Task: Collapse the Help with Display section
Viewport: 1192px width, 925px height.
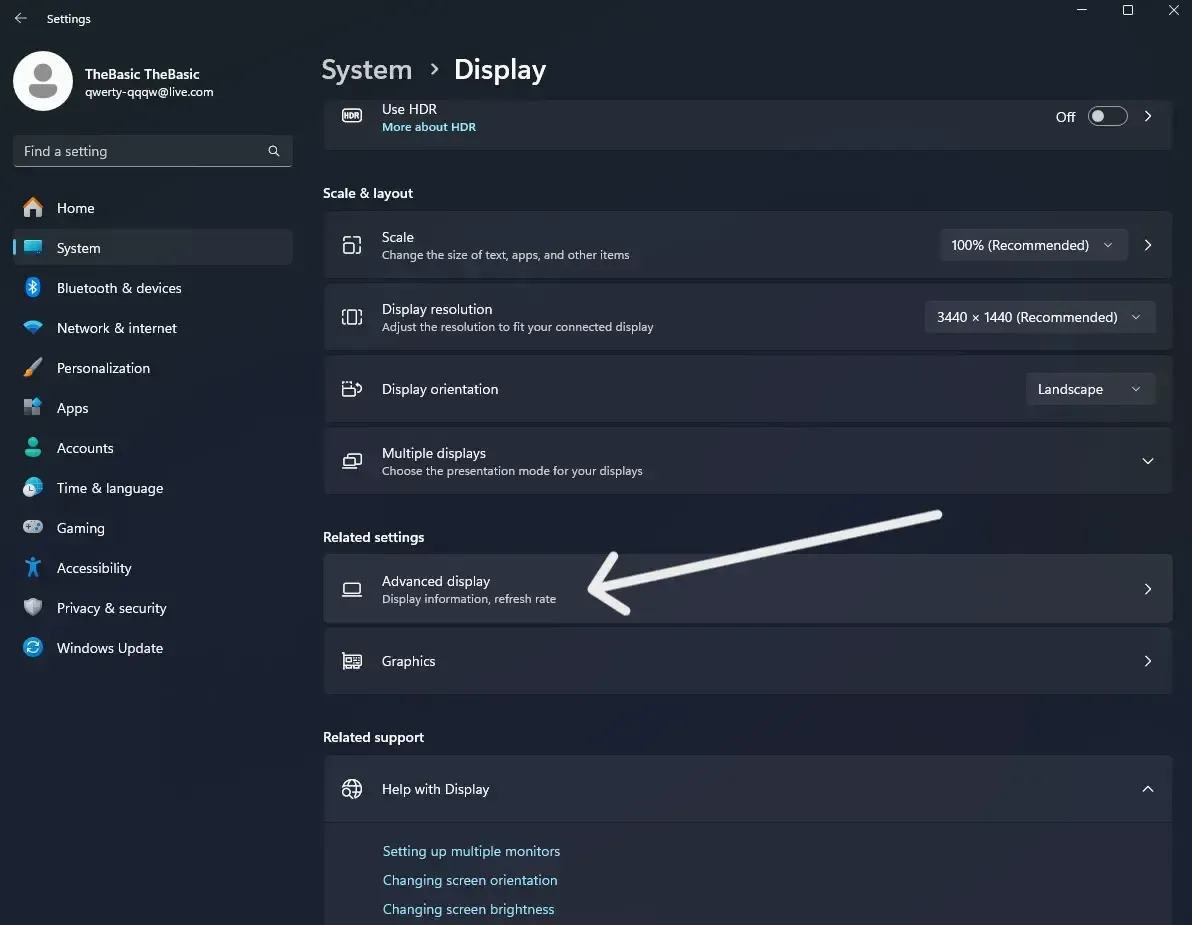Action: click(1147, 789)
